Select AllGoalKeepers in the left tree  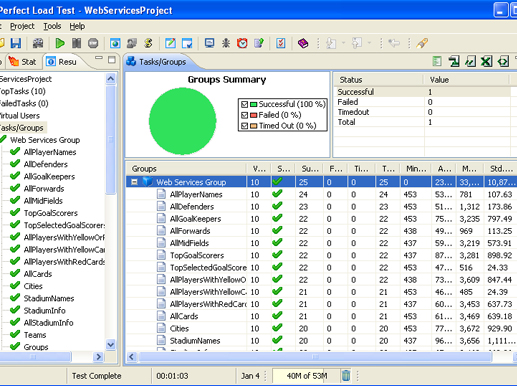click(x=49, y=176)
